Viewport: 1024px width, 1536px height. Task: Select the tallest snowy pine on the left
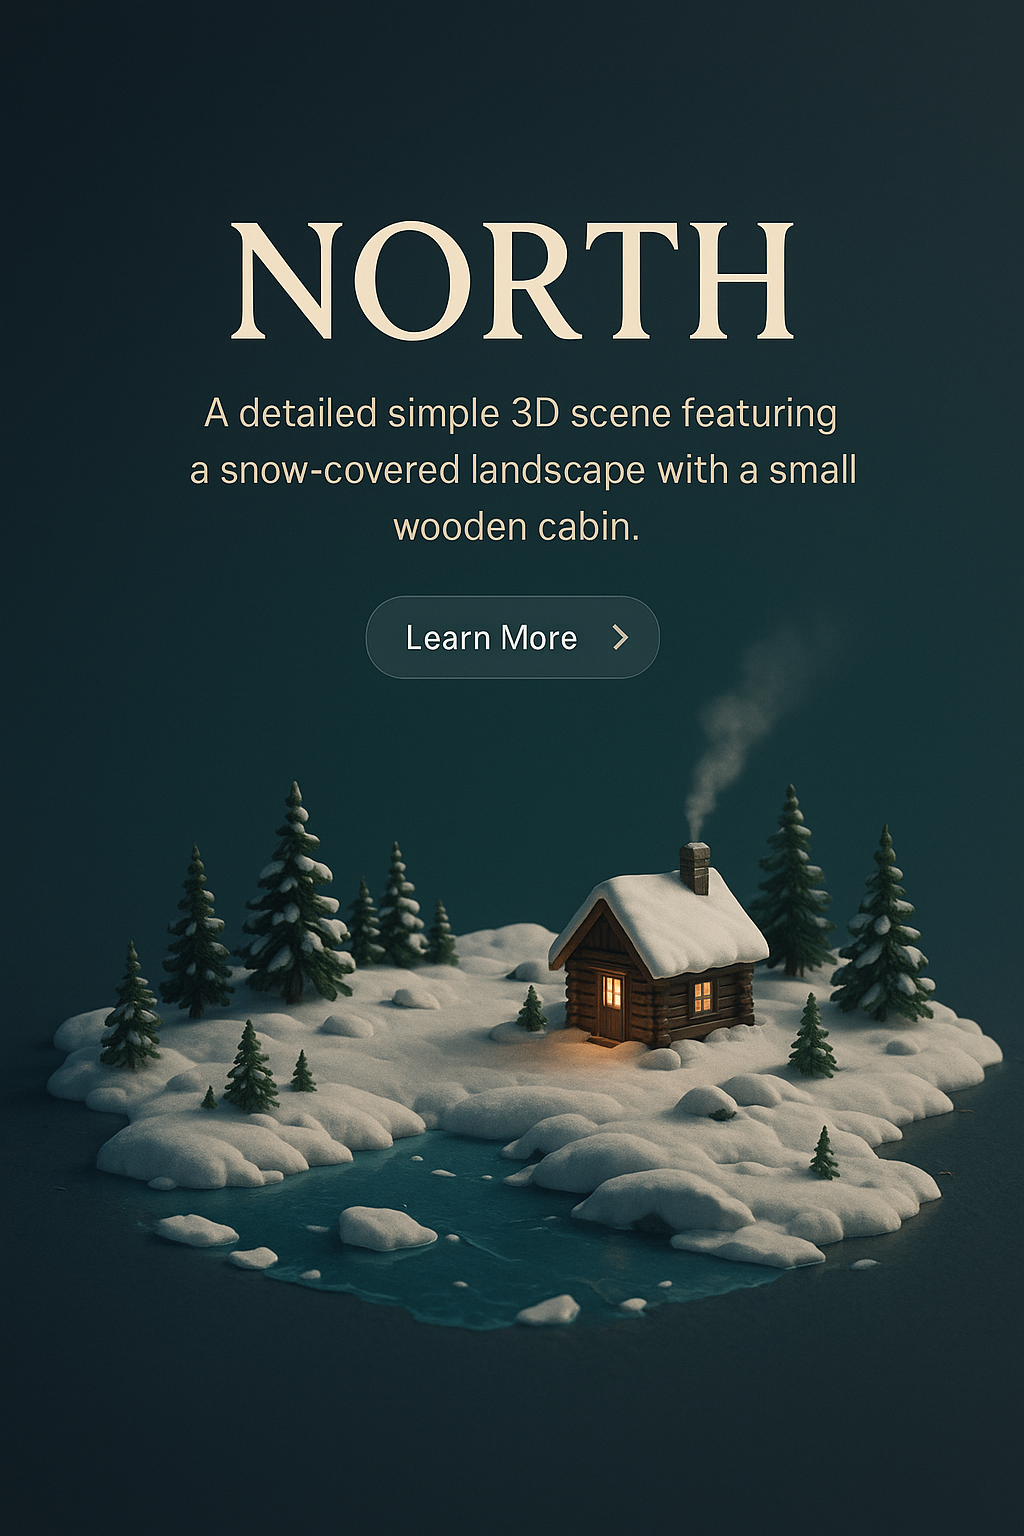tap(296, 895)
